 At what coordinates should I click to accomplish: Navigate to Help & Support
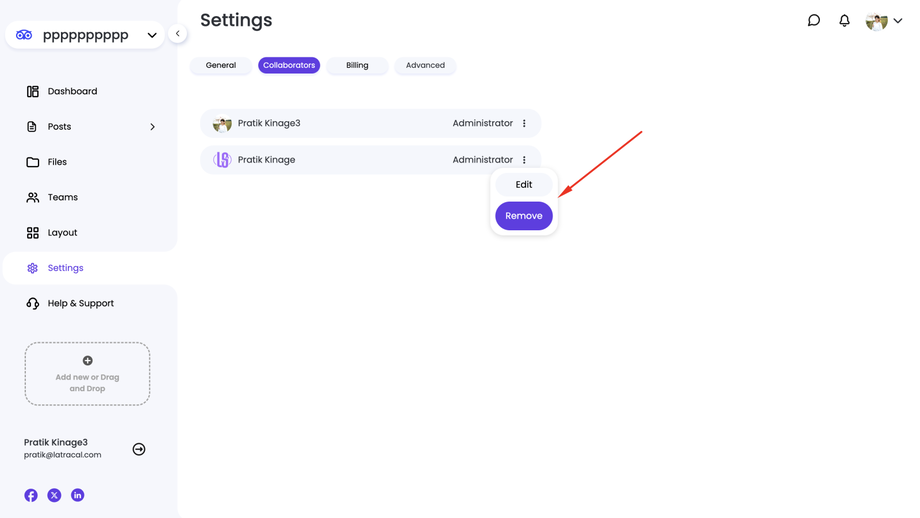(x=80, y=303)
